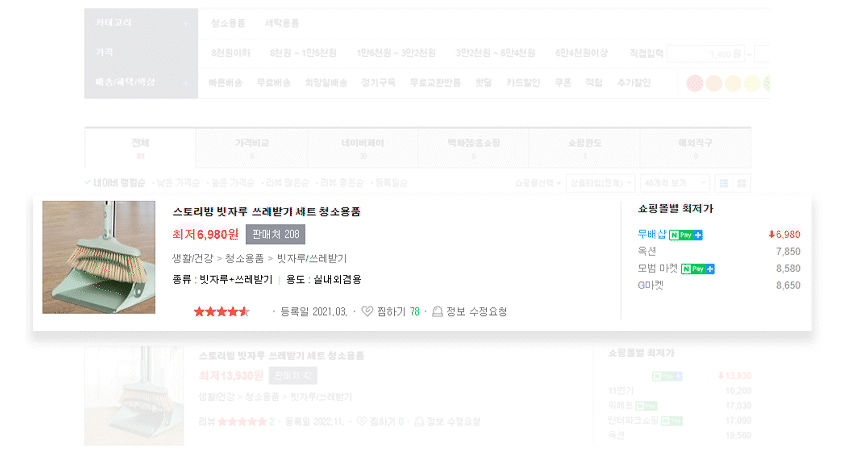Image resolution: width=860 pixels, height=460 pixels.
Task: Select the 6만4천원이상 price range
Action: [x=581, y=53]
